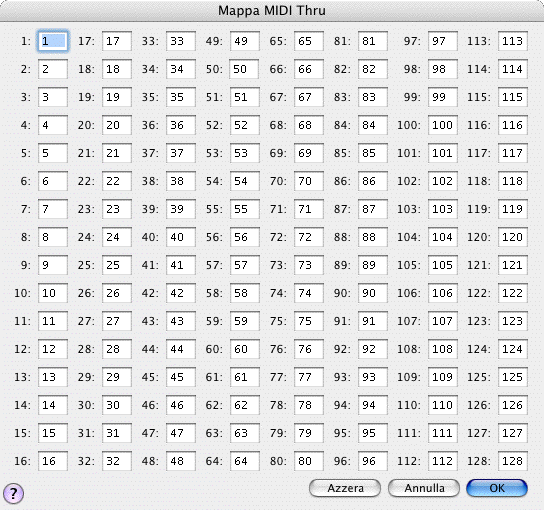Click the Annulla button
The width and height of the screenshot is (544, 510).
(x=424, y=488)
